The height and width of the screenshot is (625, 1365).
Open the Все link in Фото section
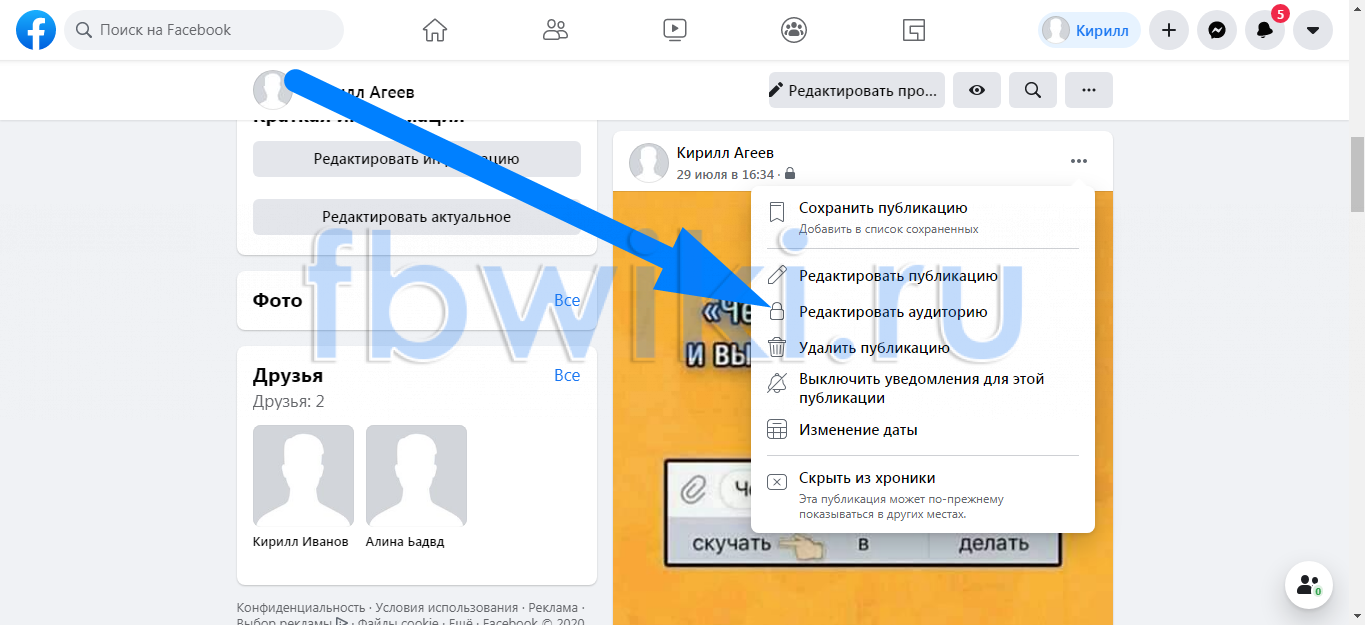pos(567,300)
